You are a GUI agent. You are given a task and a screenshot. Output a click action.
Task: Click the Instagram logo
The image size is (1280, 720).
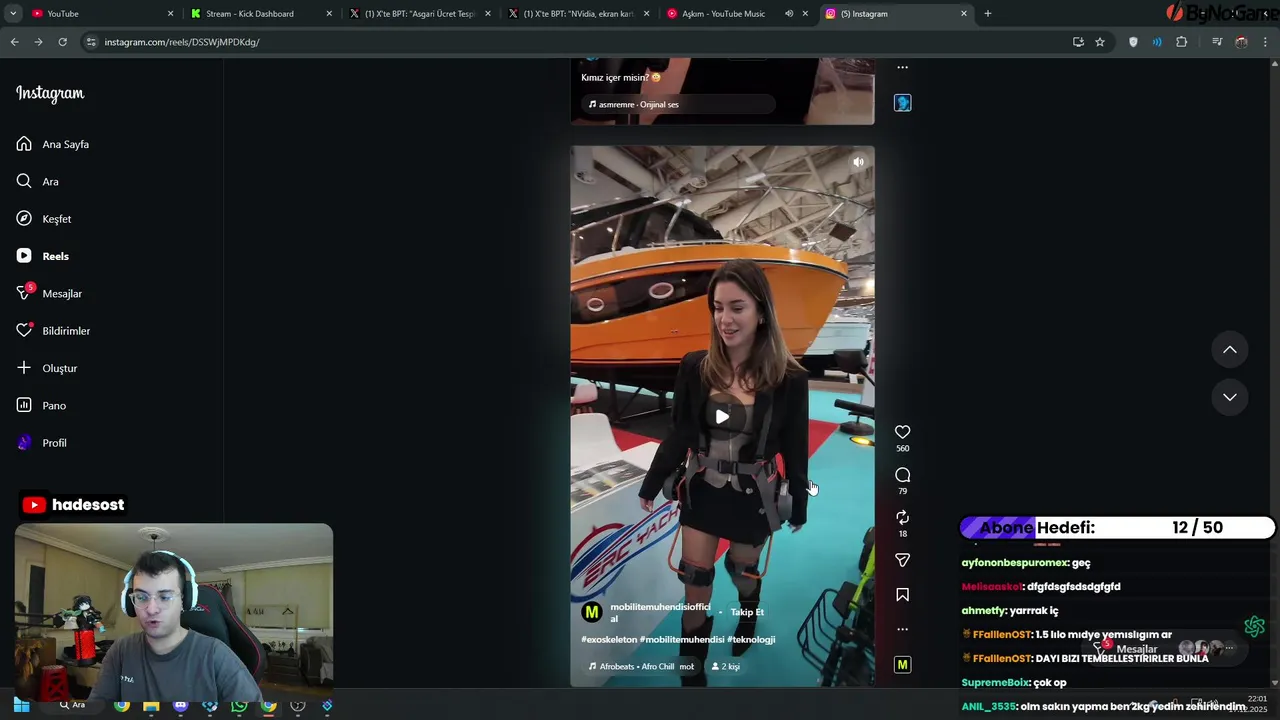tap(50, 94)
